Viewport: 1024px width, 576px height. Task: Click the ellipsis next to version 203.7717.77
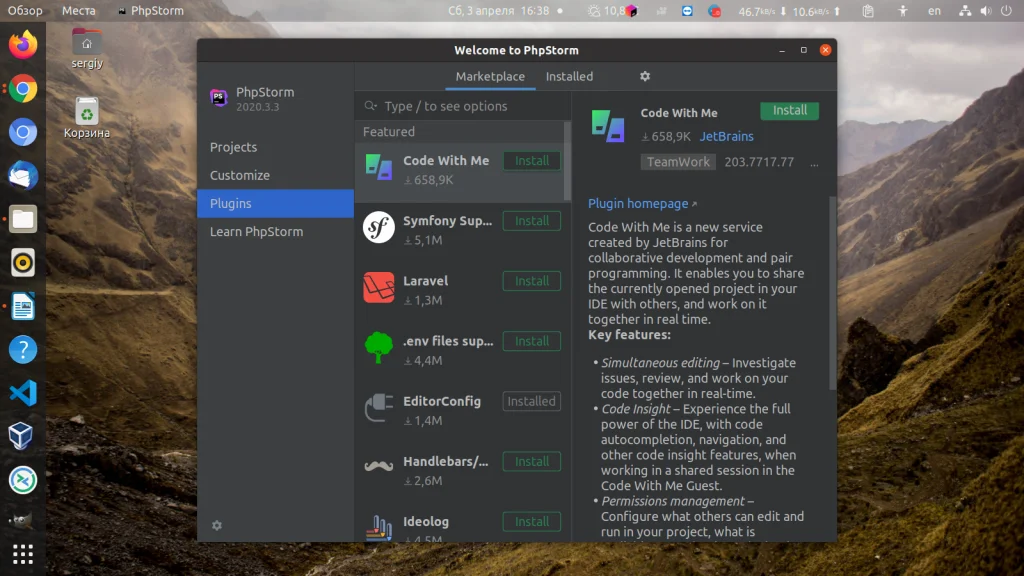(x=814, y=163)
